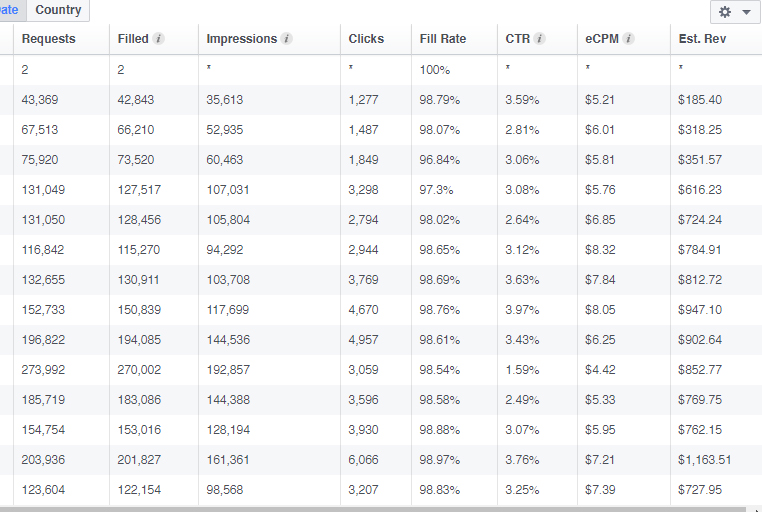The width and height of the screenshot is (762, 512).
Task: Click the 6,066 clicks cell
Action: coord(363,460)
